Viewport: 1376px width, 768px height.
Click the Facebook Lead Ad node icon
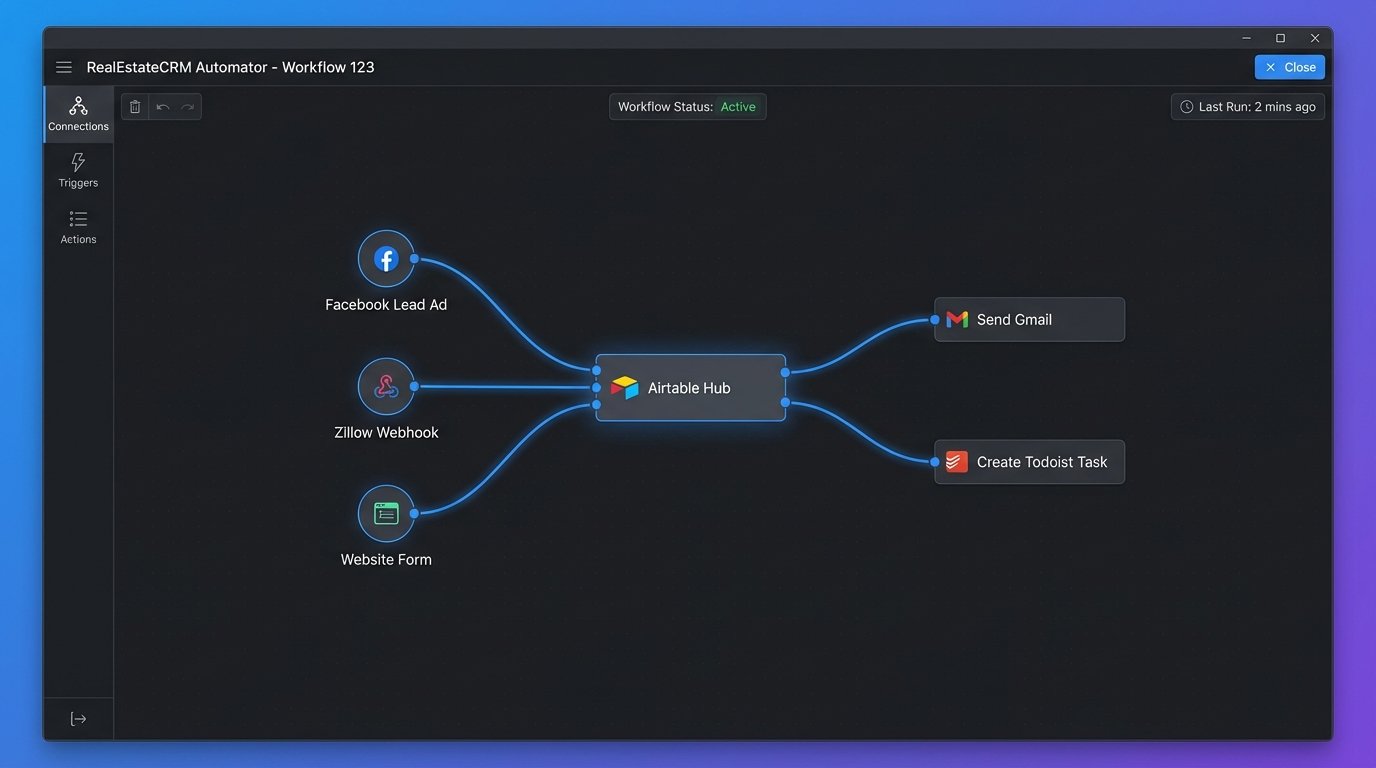[386, 258]
